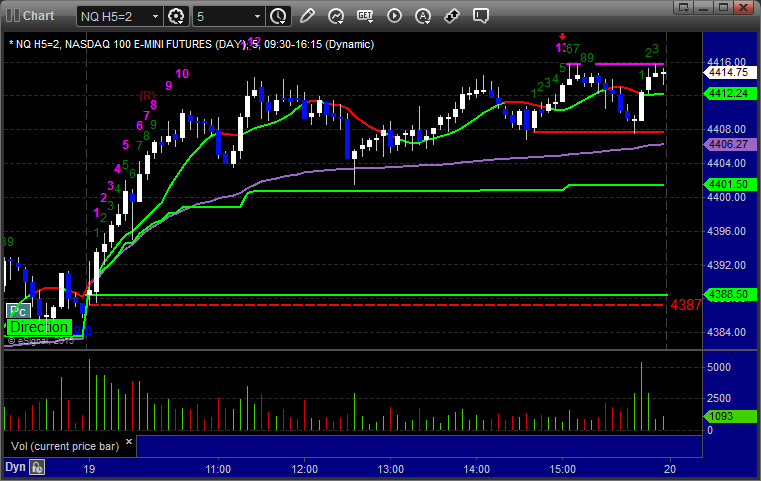The image size is (761, 481).
Task: Click the 4412.24 green price label
Action: (x=729, y=93)
